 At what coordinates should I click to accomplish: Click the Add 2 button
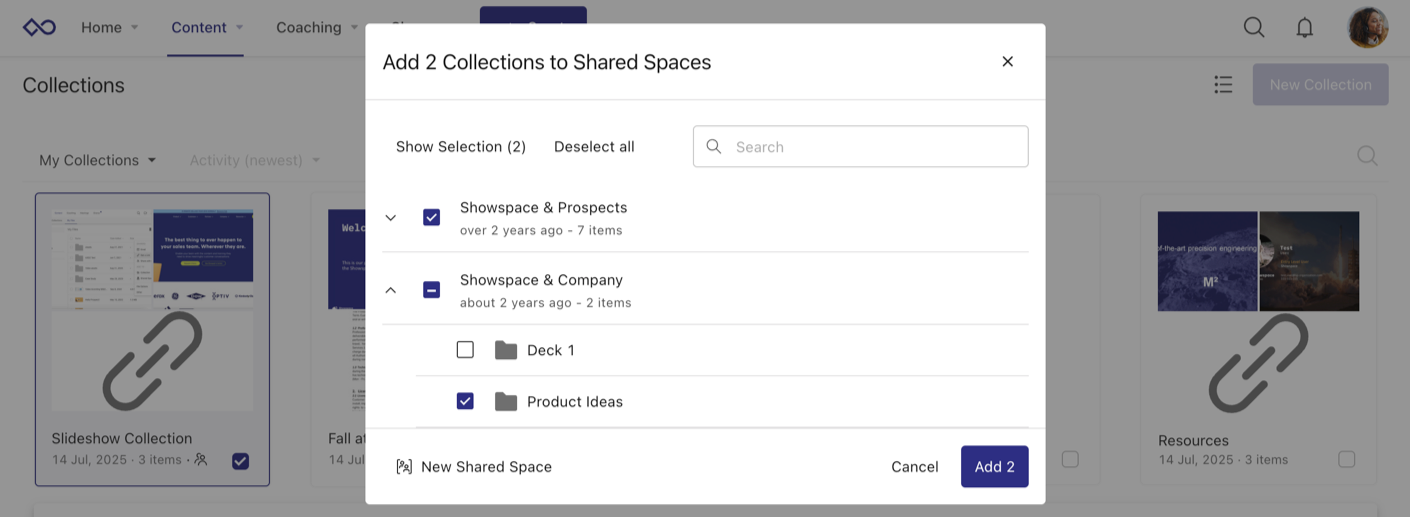click(x=995, y=467)
